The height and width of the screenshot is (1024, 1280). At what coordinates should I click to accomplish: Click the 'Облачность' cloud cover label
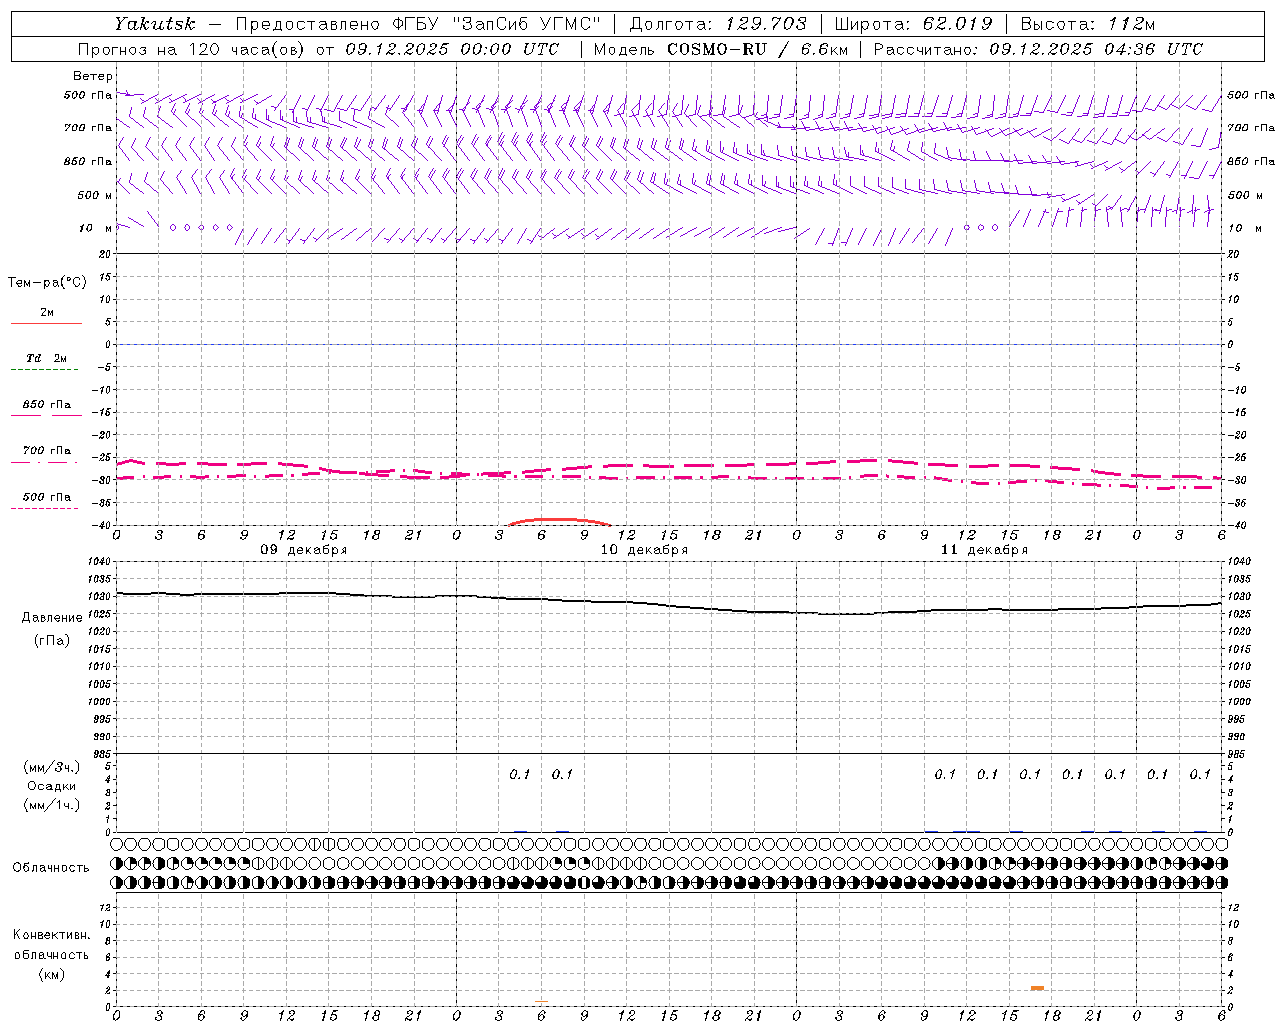[51, 868]
